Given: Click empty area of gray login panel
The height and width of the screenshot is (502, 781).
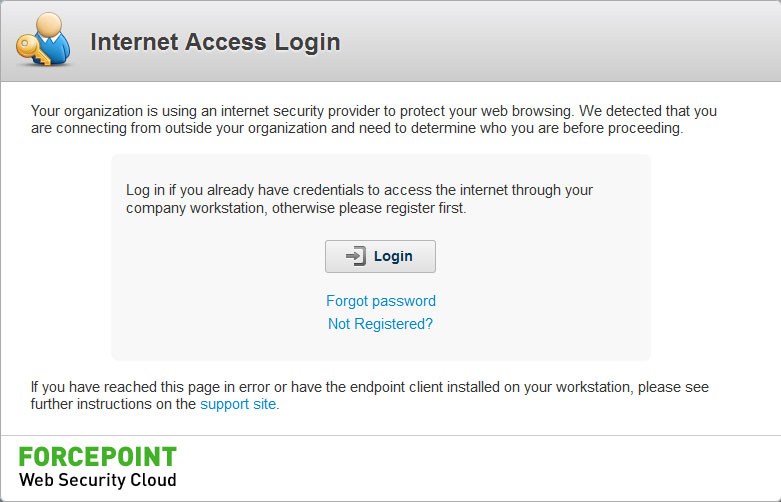Looking at the screenshot, I should point(548,299).
